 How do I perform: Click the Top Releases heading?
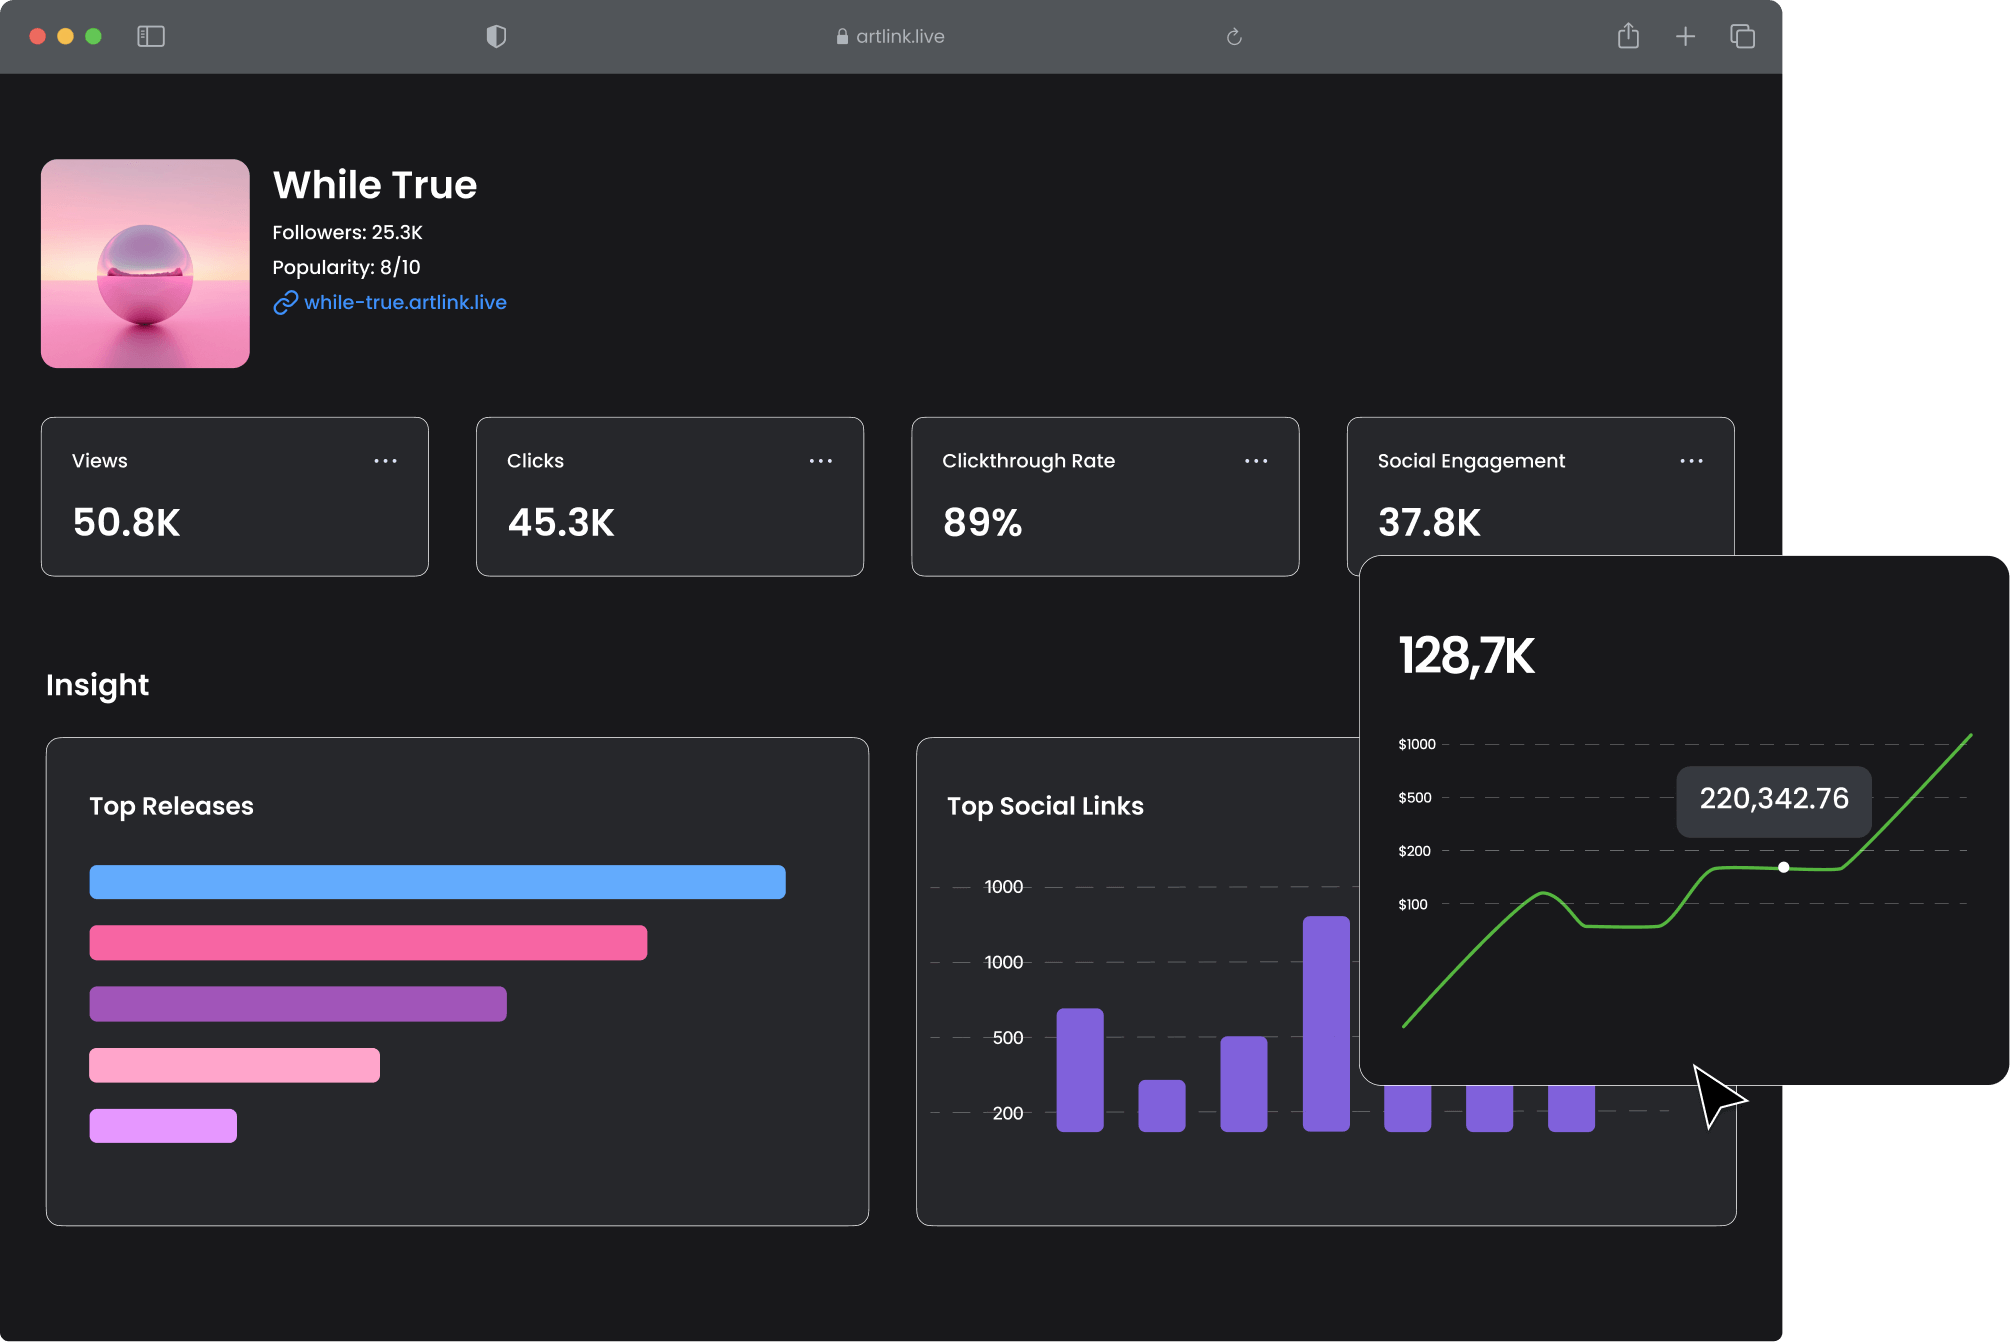point(171,806)
